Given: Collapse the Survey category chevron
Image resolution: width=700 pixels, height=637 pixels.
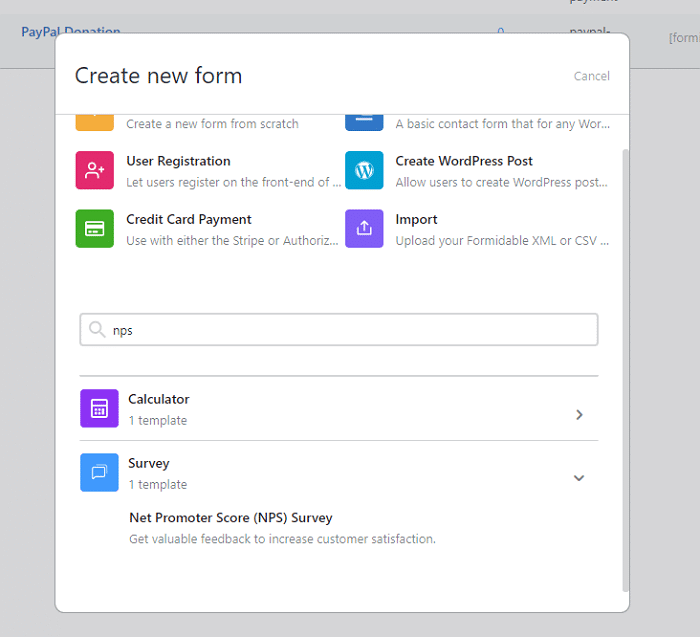Looking at the screenshot, I should click(579, 478).
